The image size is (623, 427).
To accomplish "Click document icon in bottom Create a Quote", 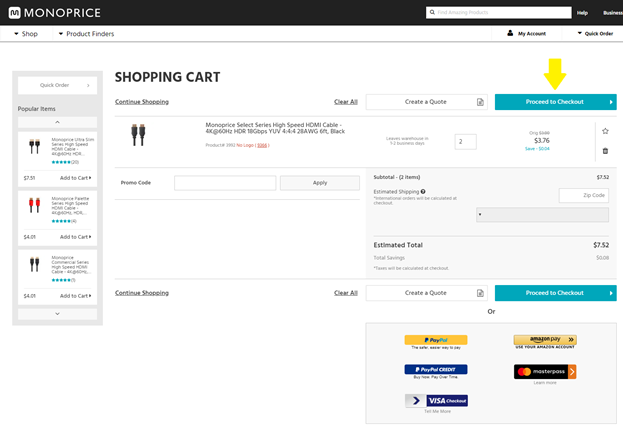I will 480,293.
